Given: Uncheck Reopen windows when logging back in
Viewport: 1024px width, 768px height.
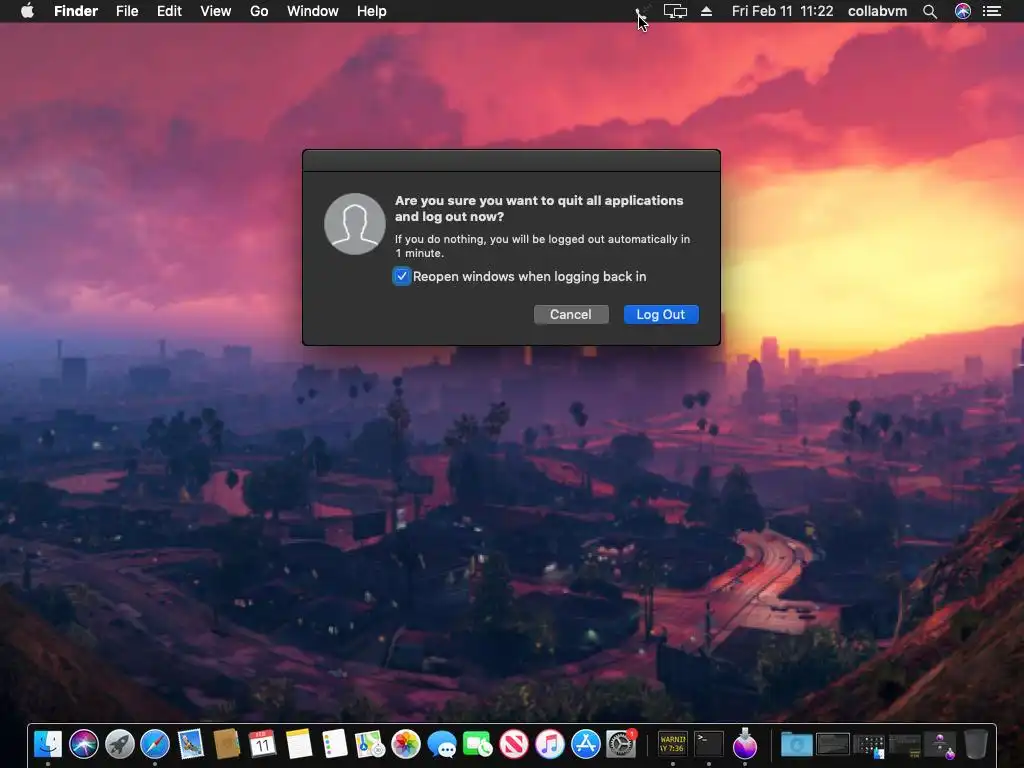Looking at the screenshot, I should tap(402, 276).
